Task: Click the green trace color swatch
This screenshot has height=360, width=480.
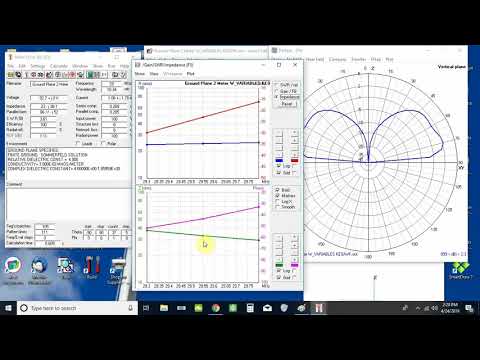Action: coord(279,265)
